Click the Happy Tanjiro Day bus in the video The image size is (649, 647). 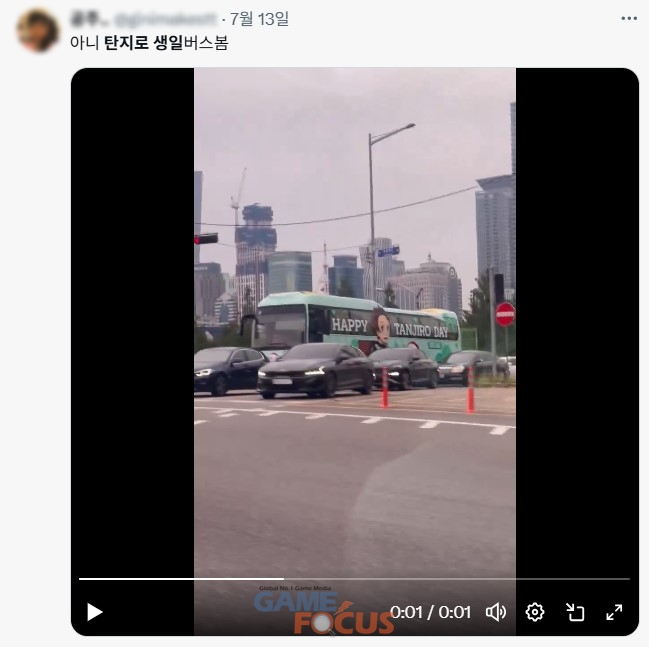pos(357,325)
